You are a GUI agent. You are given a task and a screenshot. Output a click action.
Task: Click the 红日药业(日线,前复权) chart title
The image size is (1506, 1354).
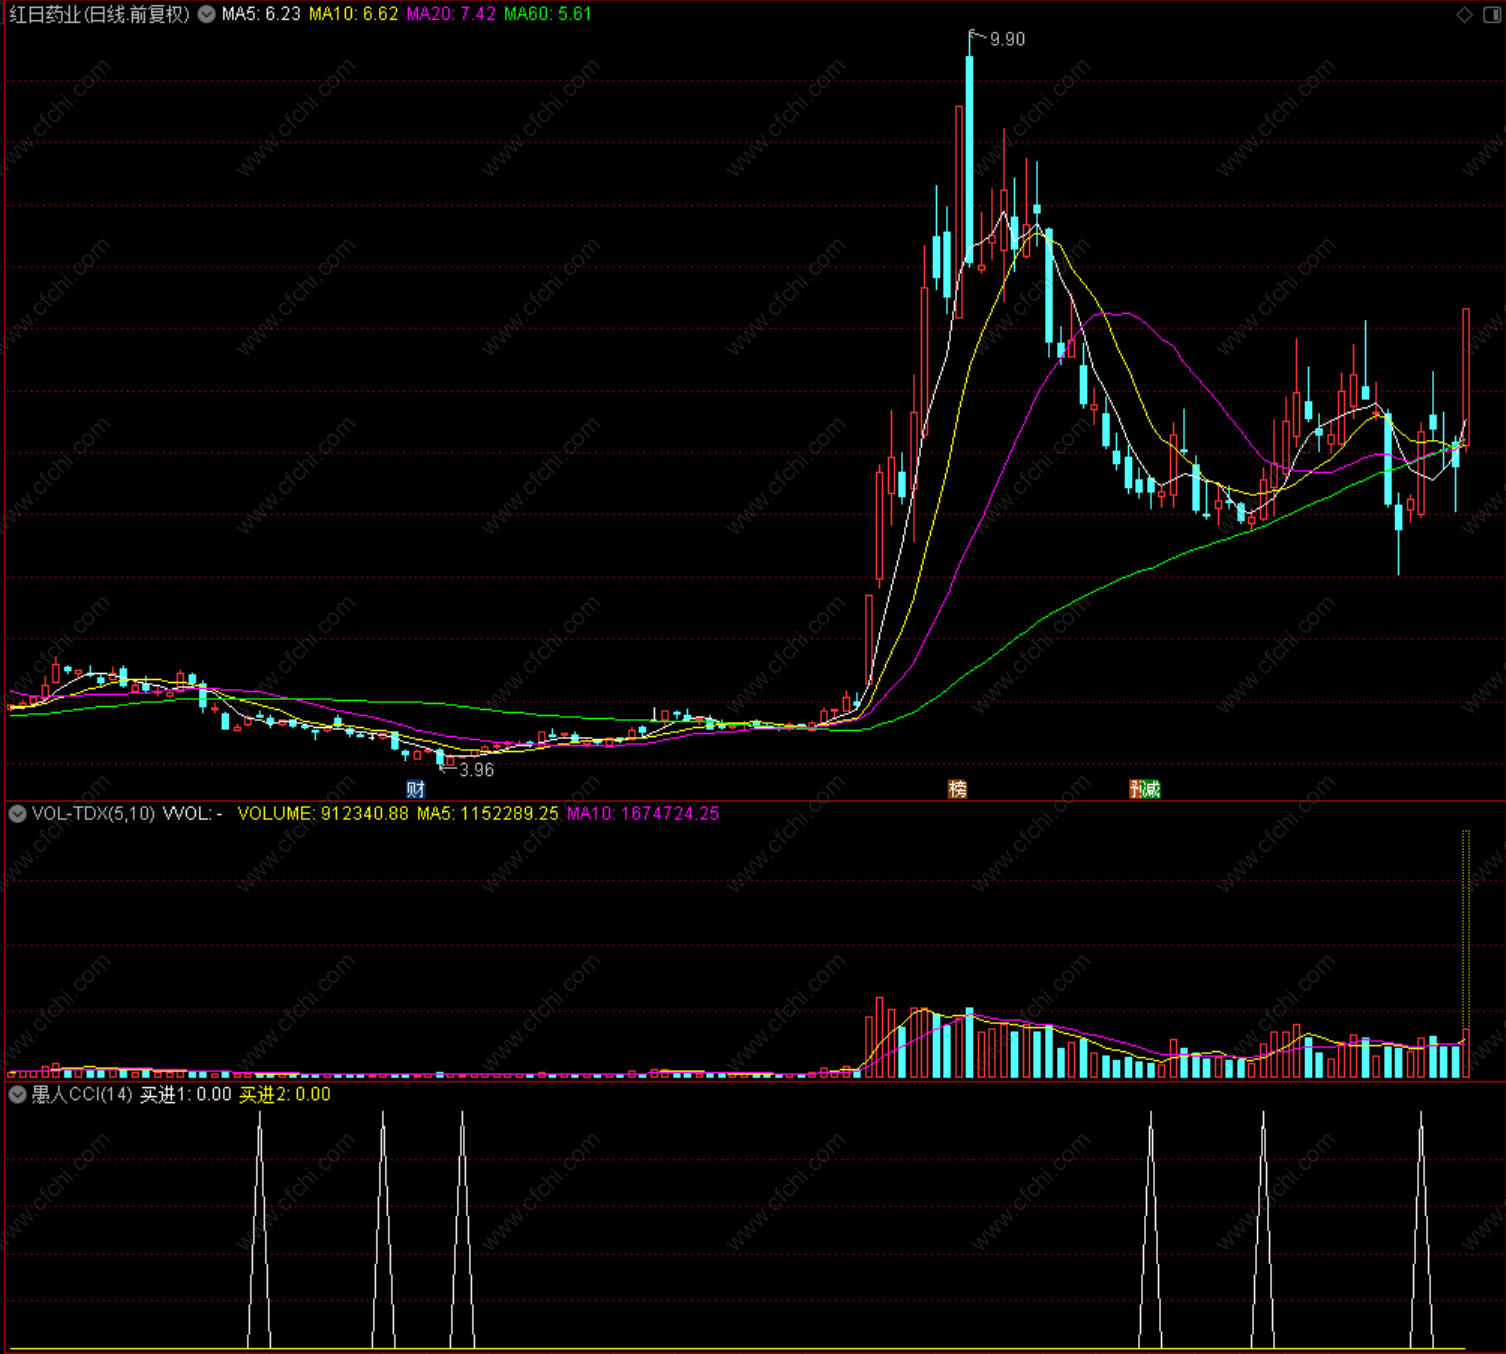click(99, 14)
